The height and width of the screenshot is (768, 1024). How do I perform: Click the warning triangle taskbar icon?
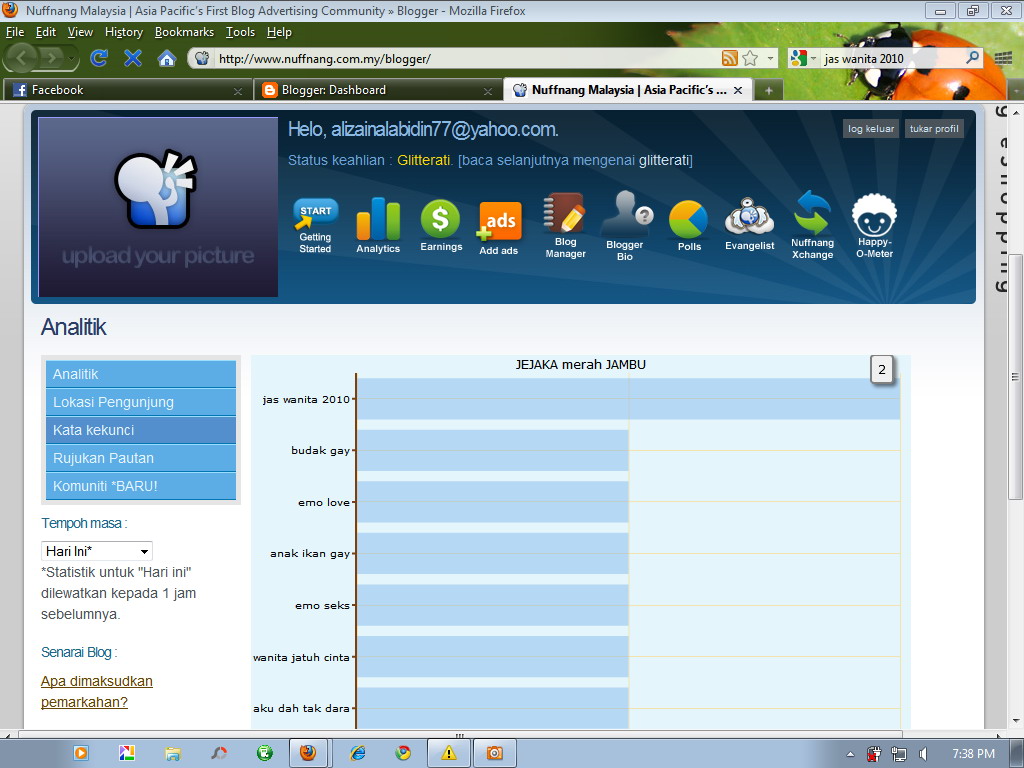449,753
